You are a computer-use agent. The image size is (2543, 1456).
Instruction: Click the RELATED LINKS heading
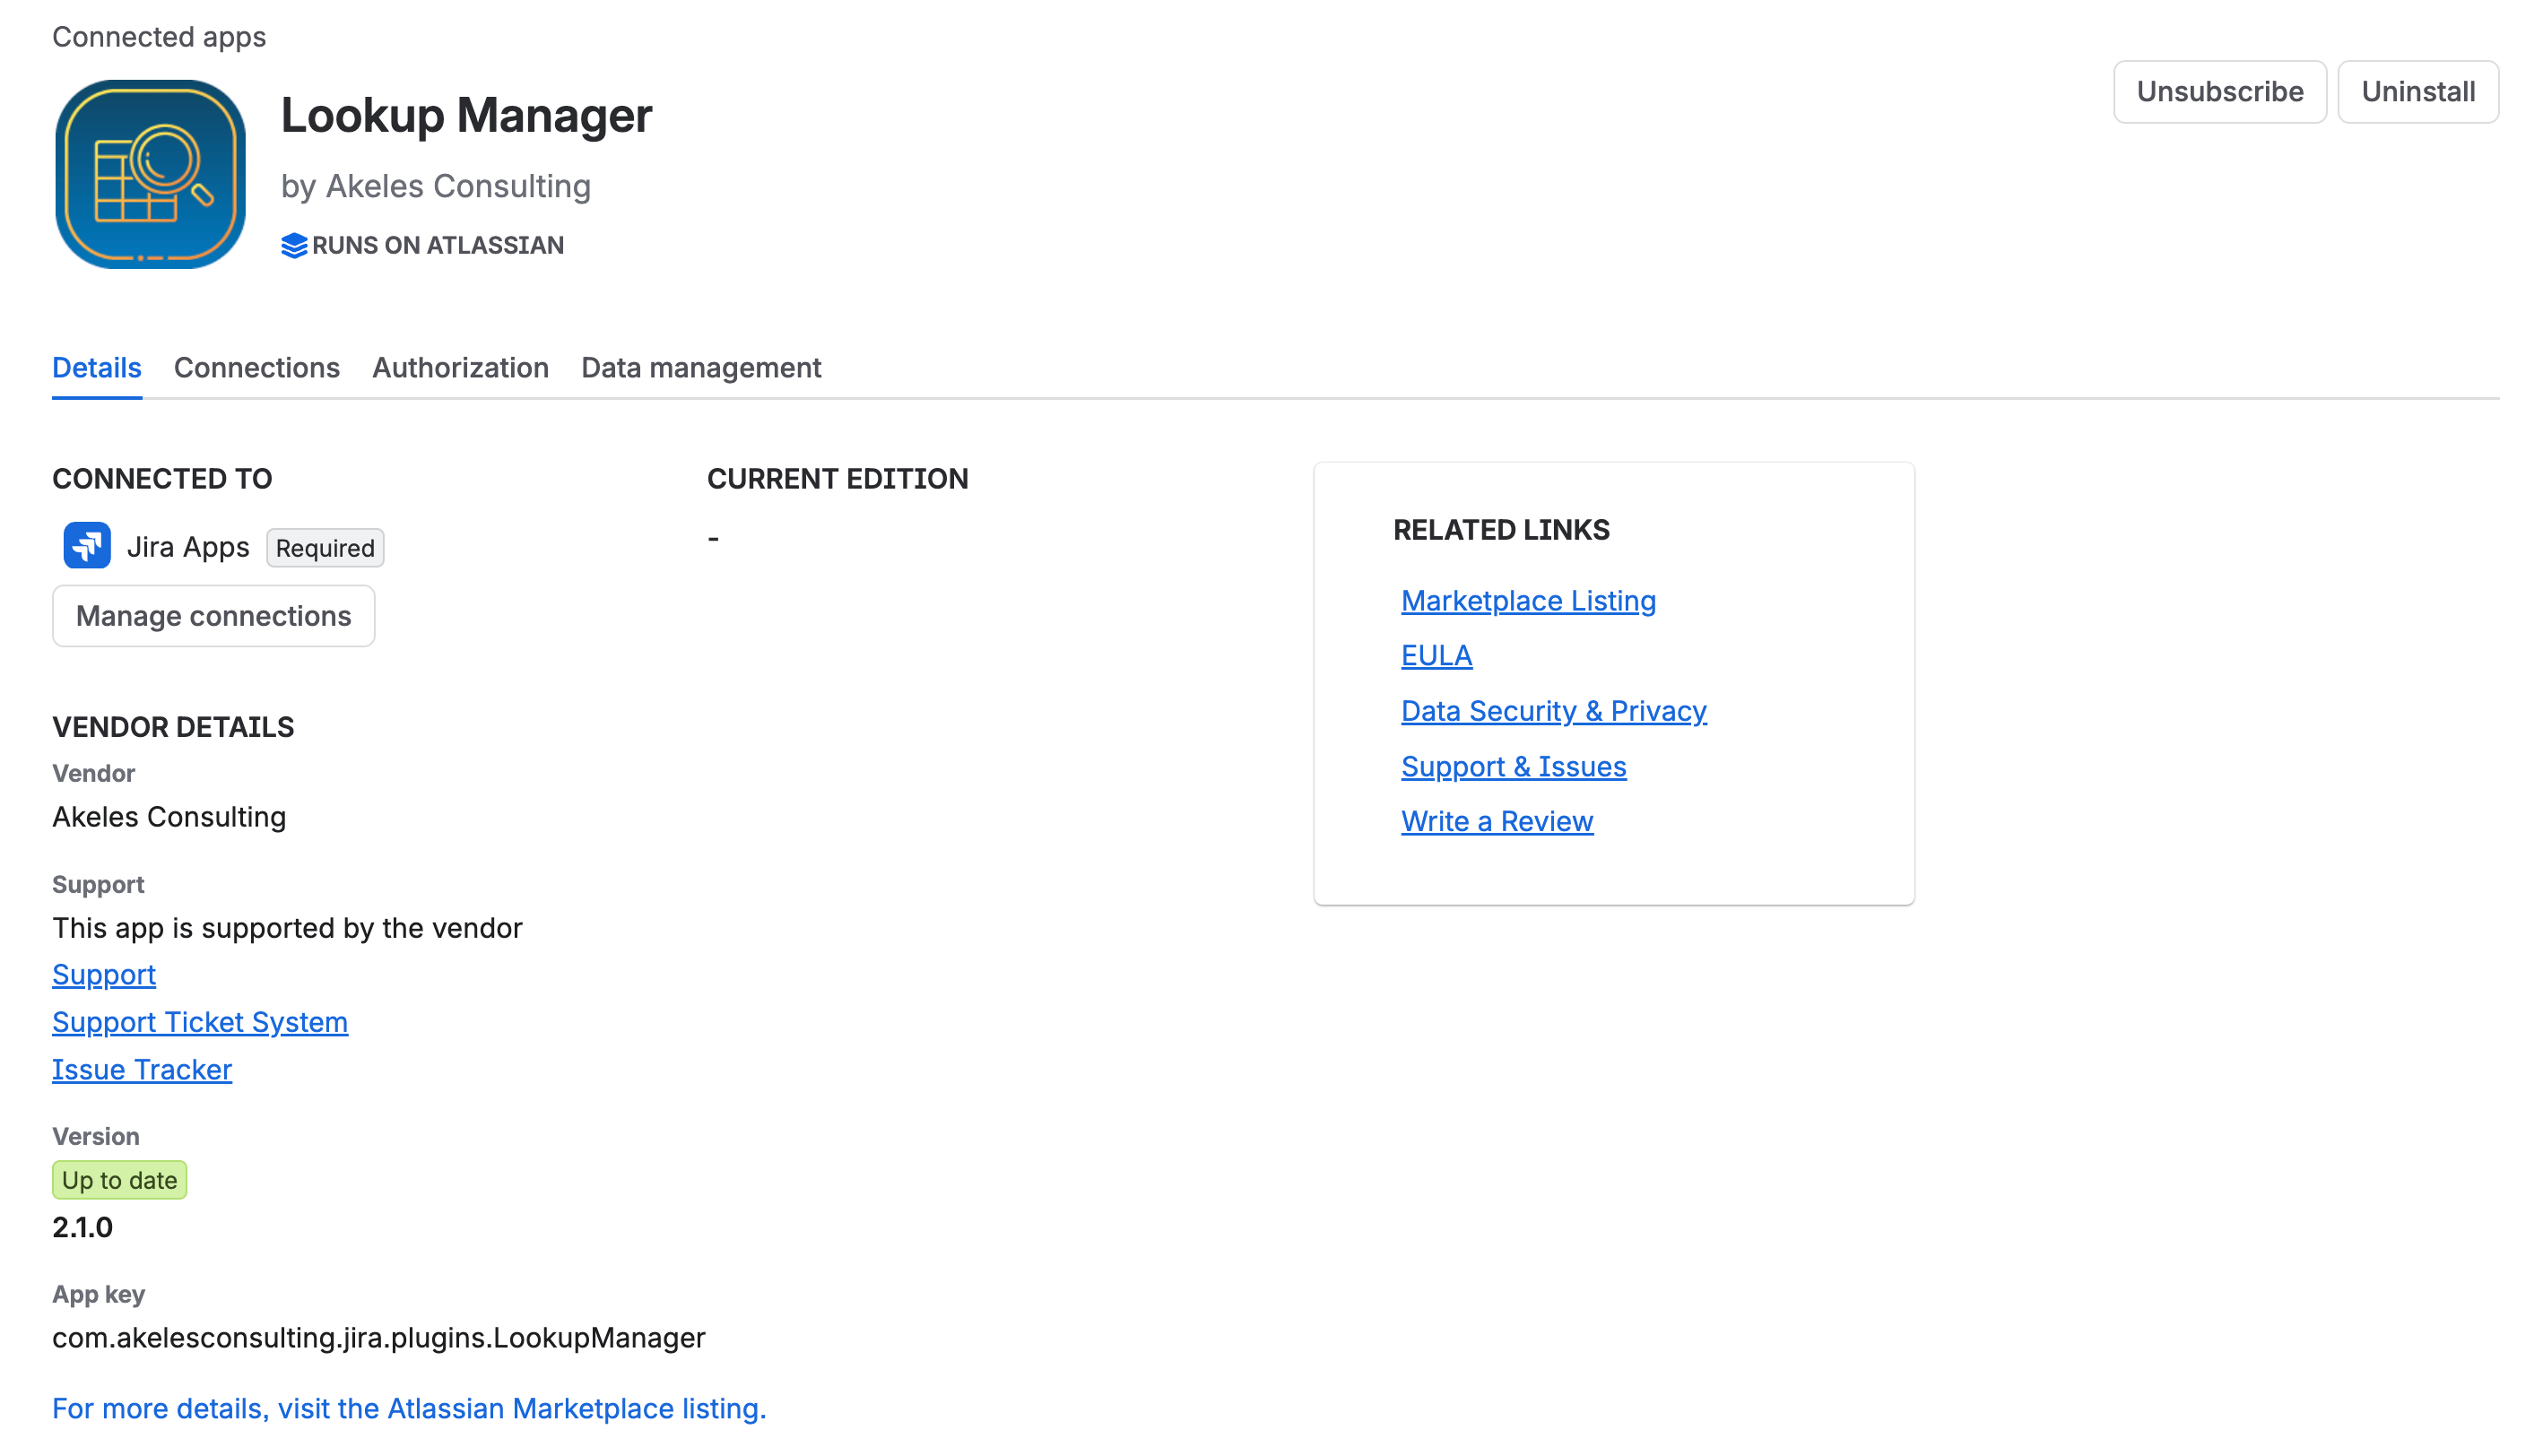[x=1501, y=530]
